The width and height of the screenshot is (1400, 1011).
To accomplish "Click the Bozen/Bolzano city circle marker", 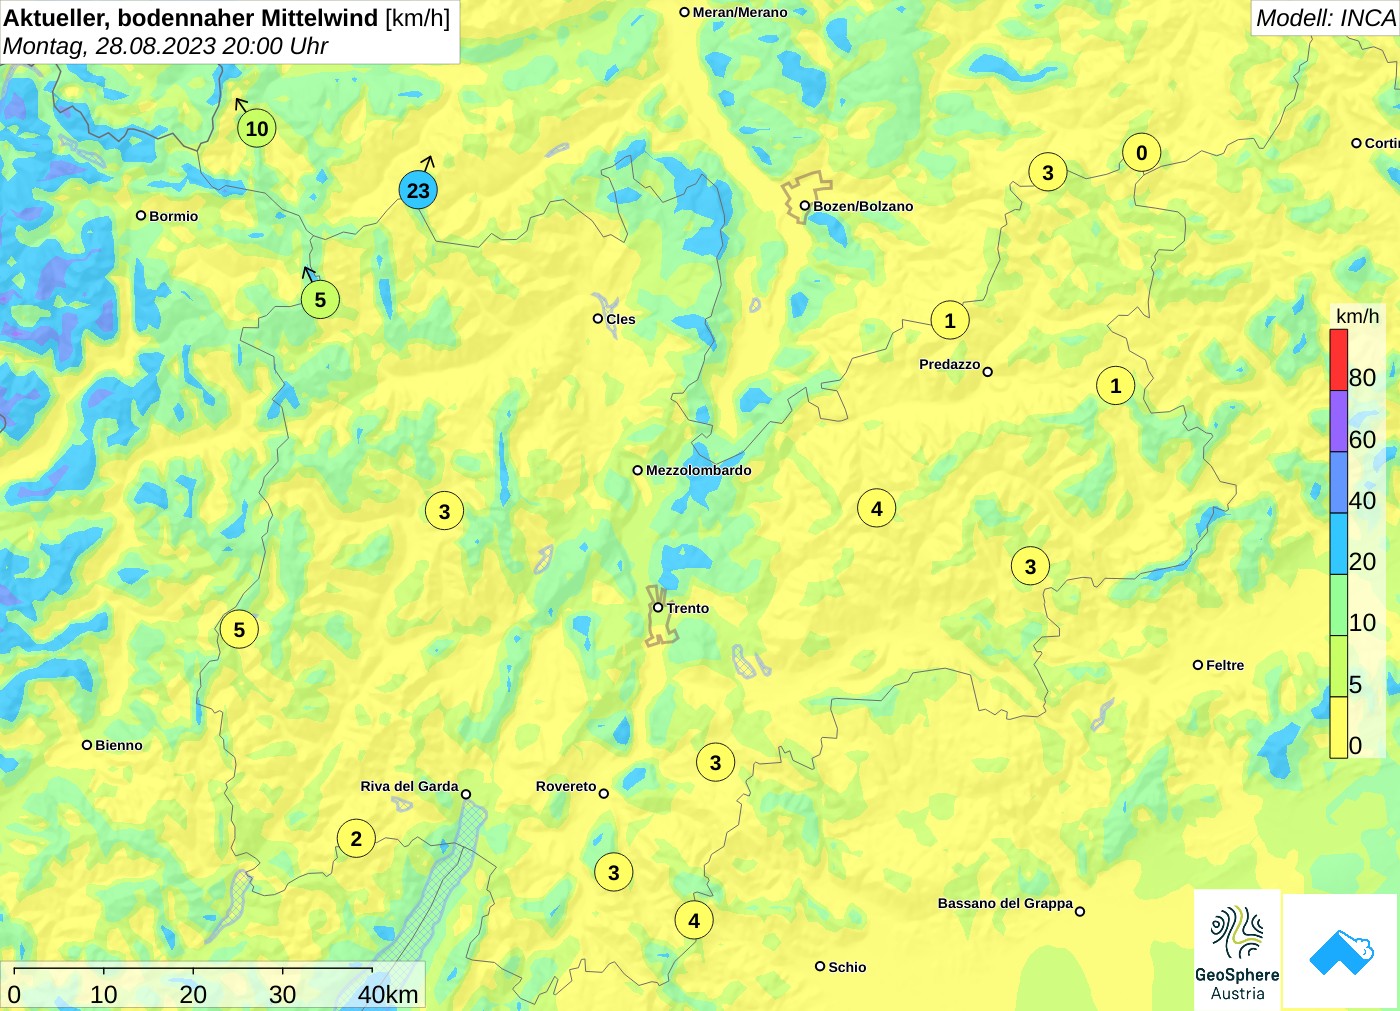I will (804, 206).
